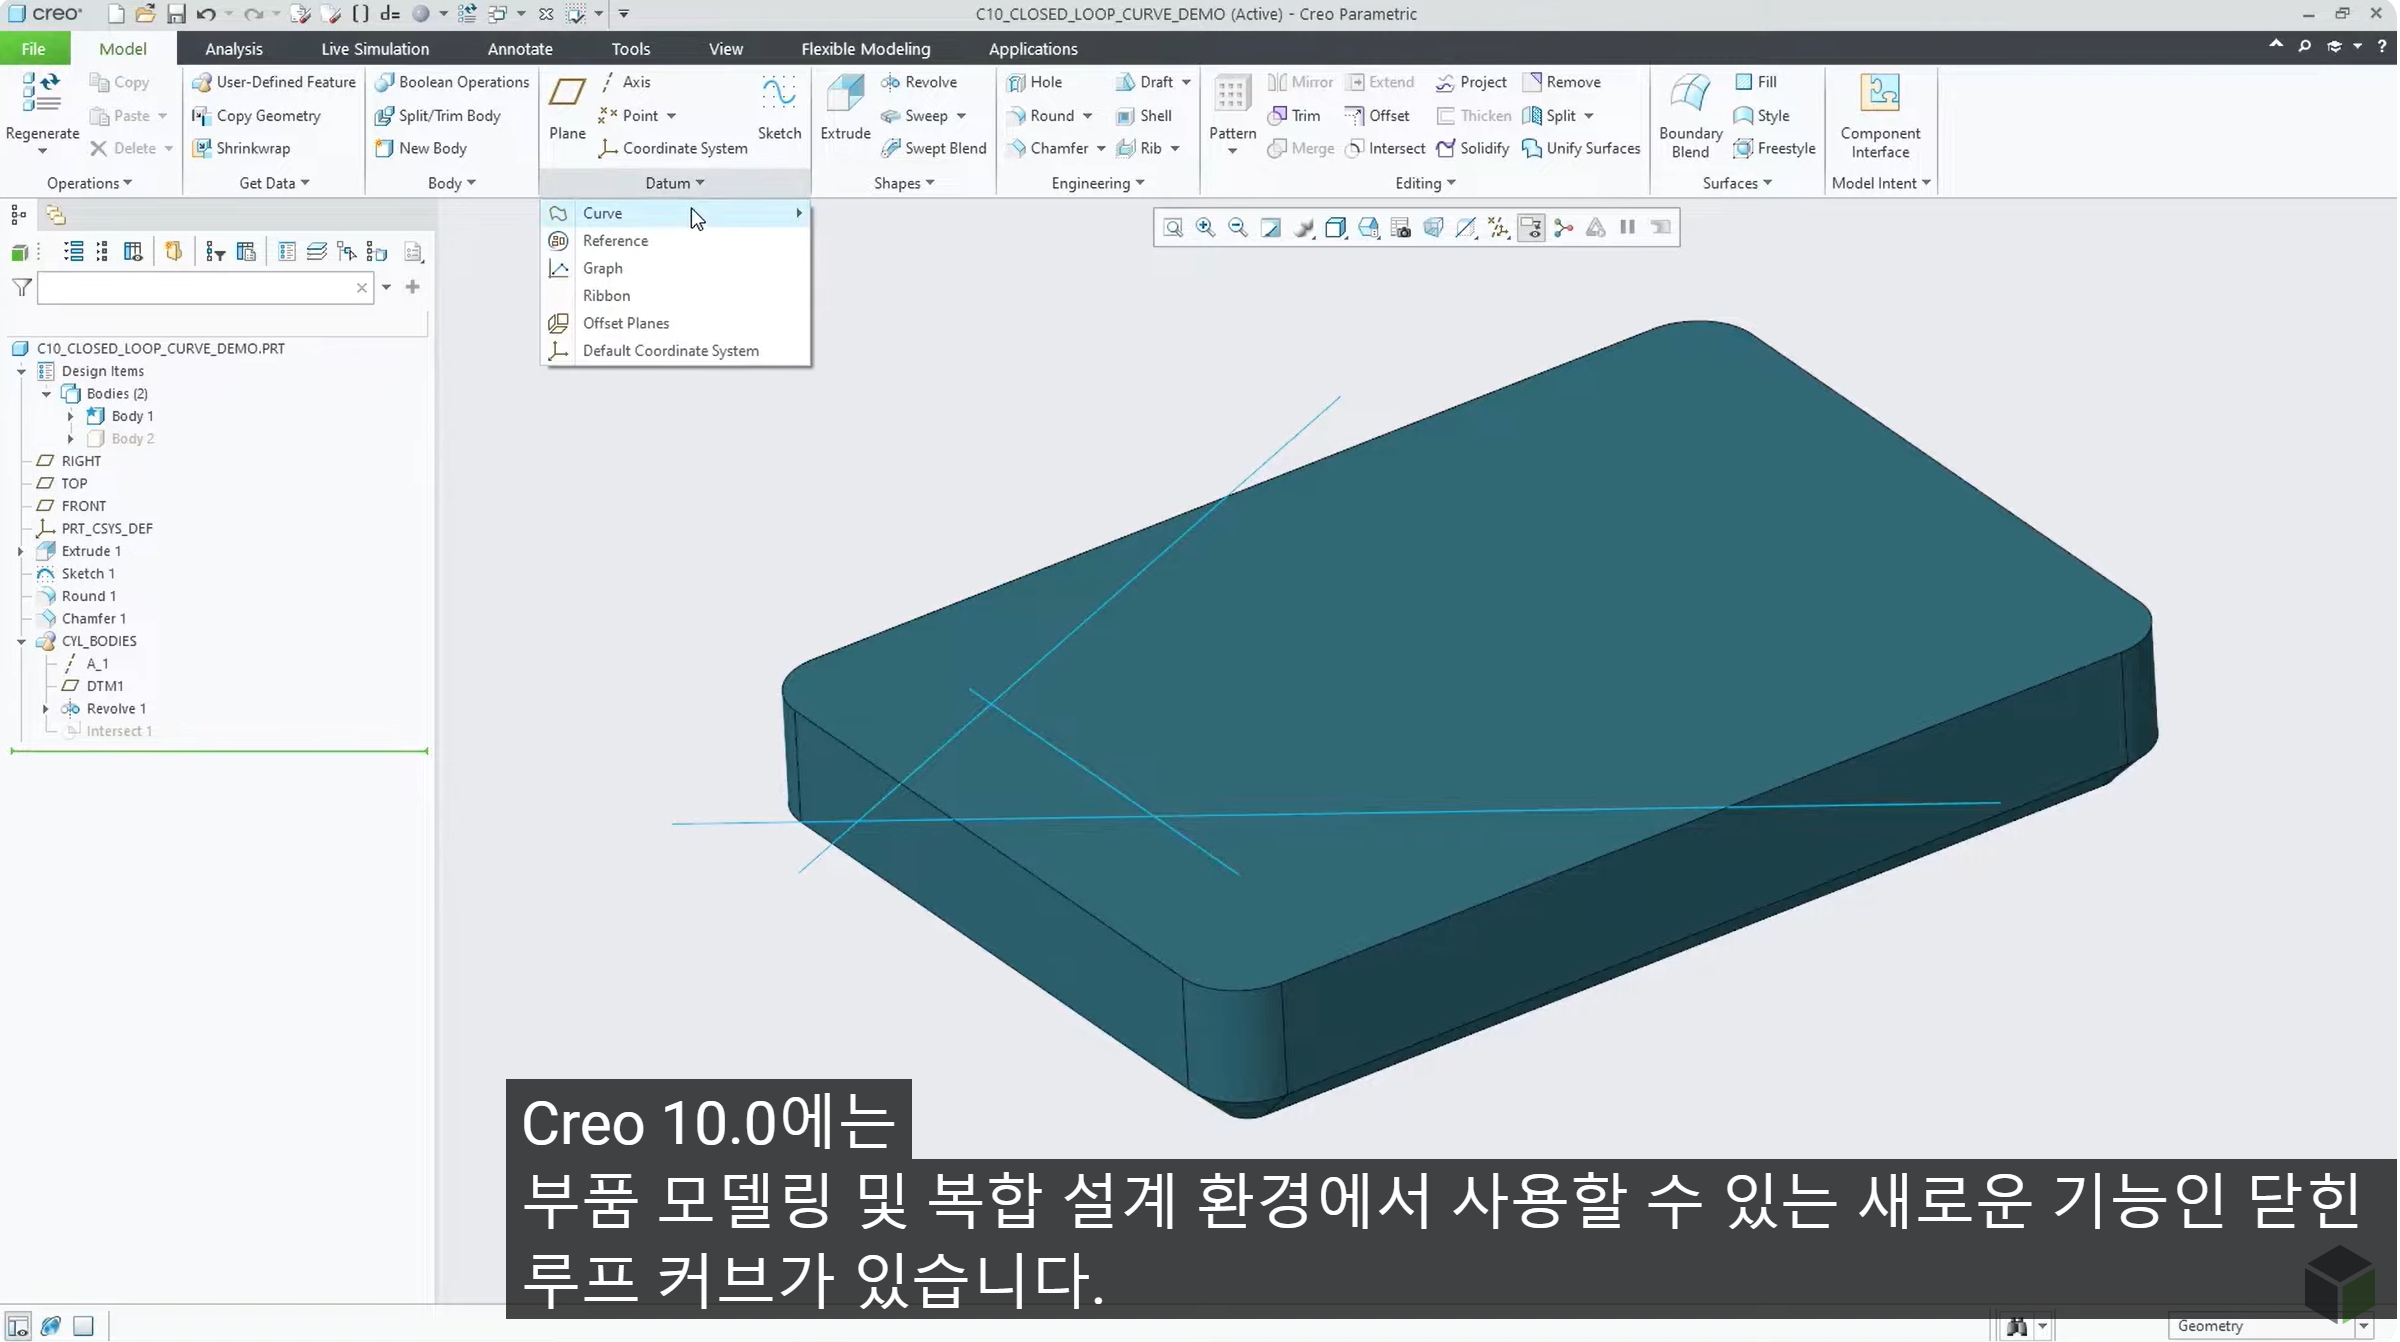Click the Undo icon
Viewport: 2400px width, 1342px height.
[206, 14]
